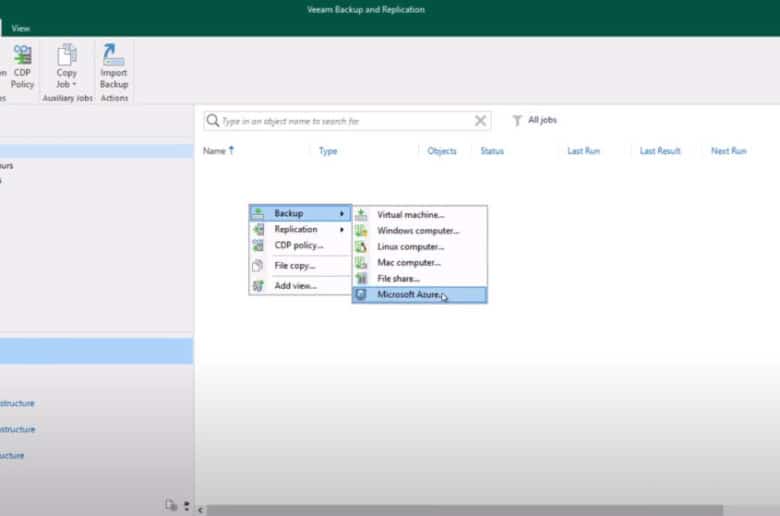Sort by the Last Run column
780x516 pixels.
[x=584, y=151]
